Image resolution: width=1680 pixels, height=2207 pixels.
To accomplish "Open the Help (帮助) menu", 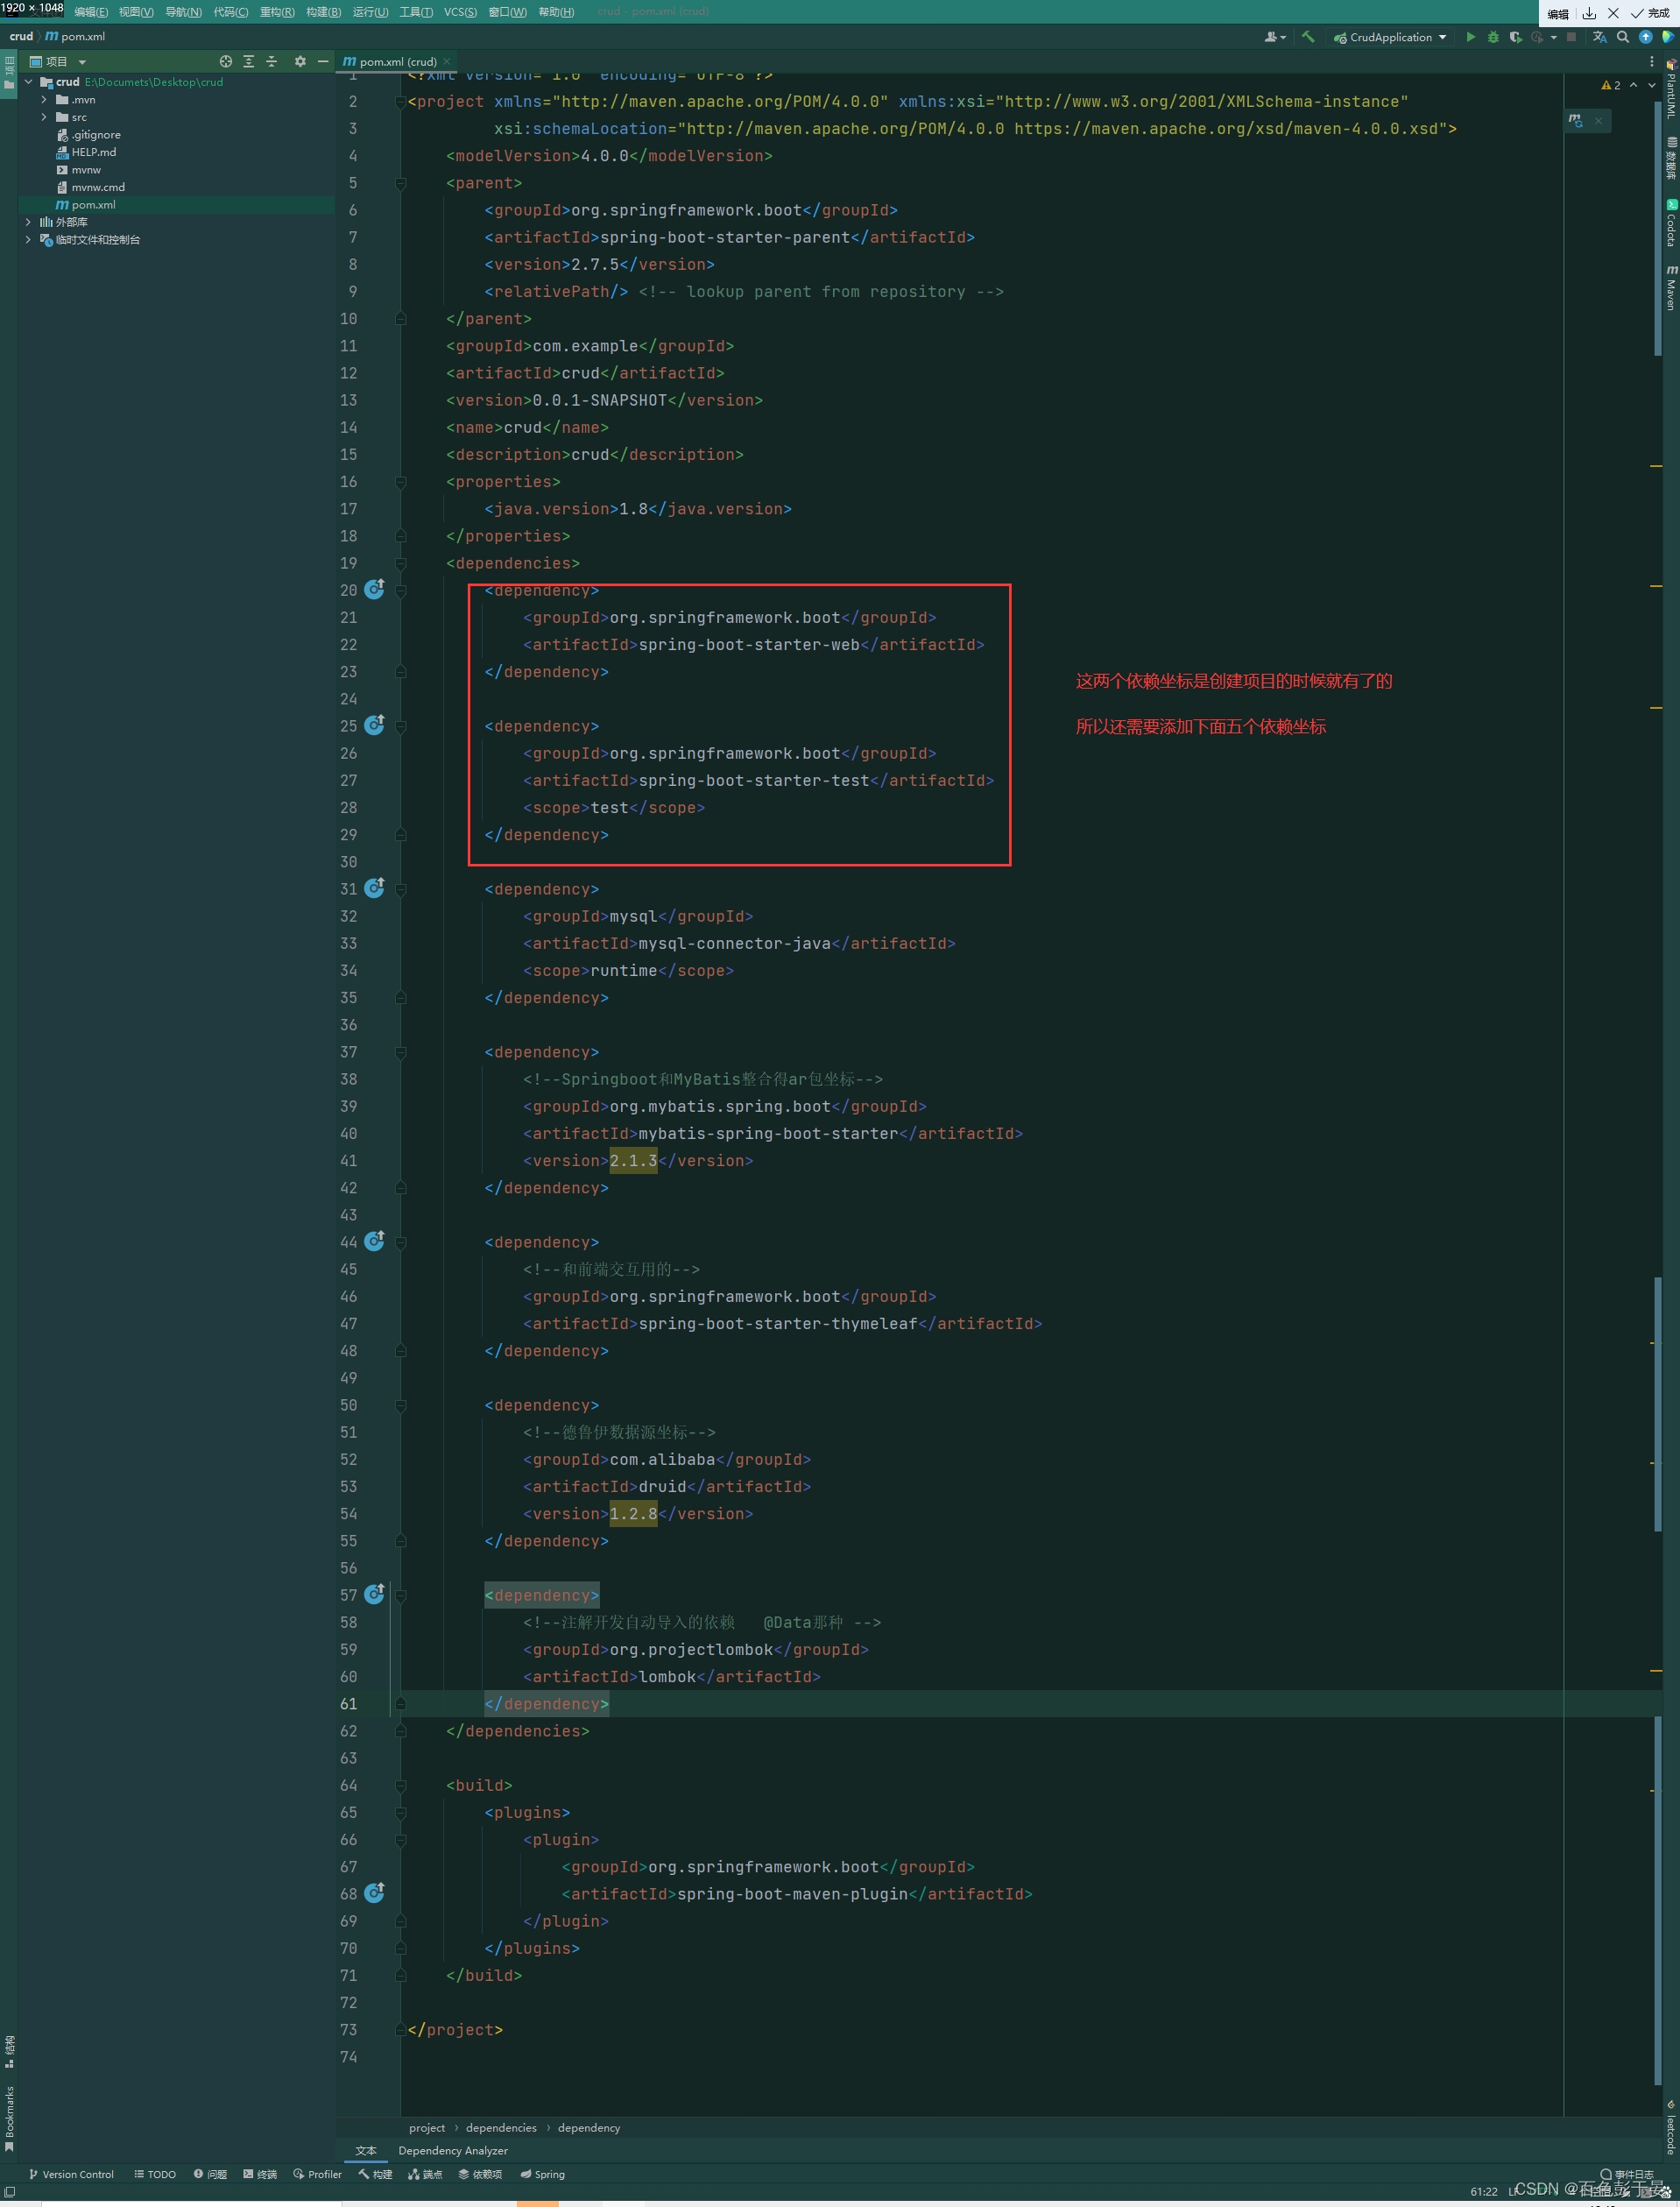I will (x=556, y=12).
